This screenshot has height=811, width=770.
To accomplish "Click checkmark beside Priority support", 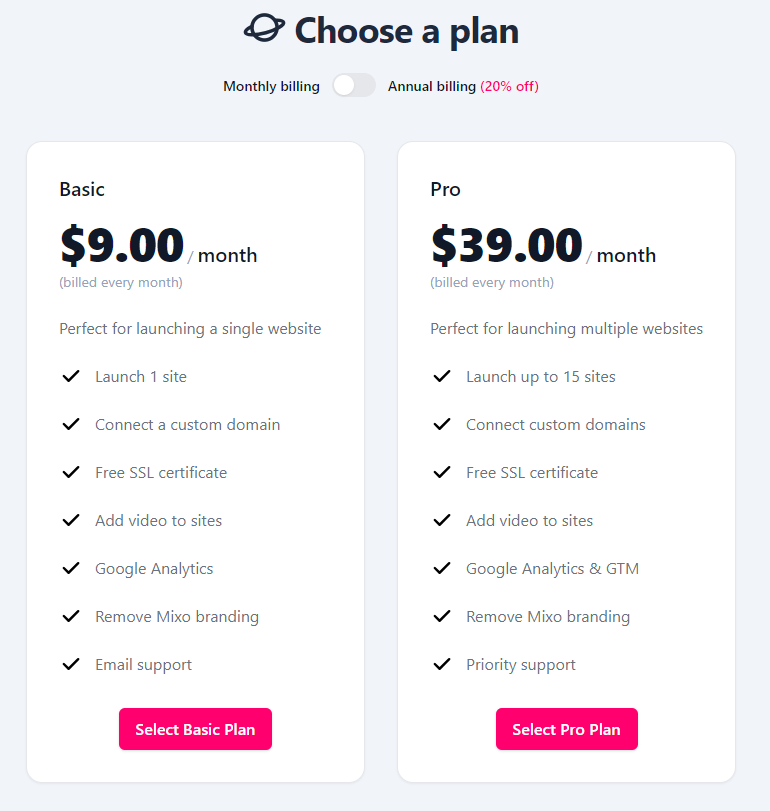I will [442, 665].
